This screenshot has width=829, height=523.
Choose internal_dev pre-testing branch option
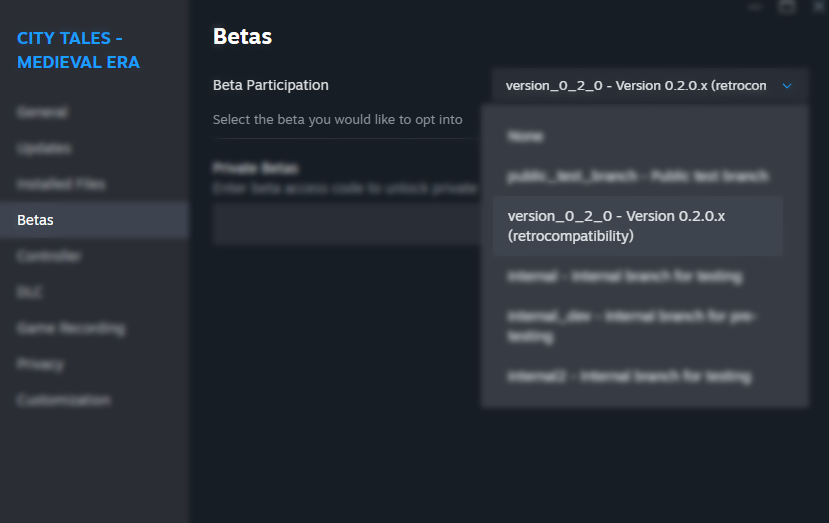click(x=632, y=326)
